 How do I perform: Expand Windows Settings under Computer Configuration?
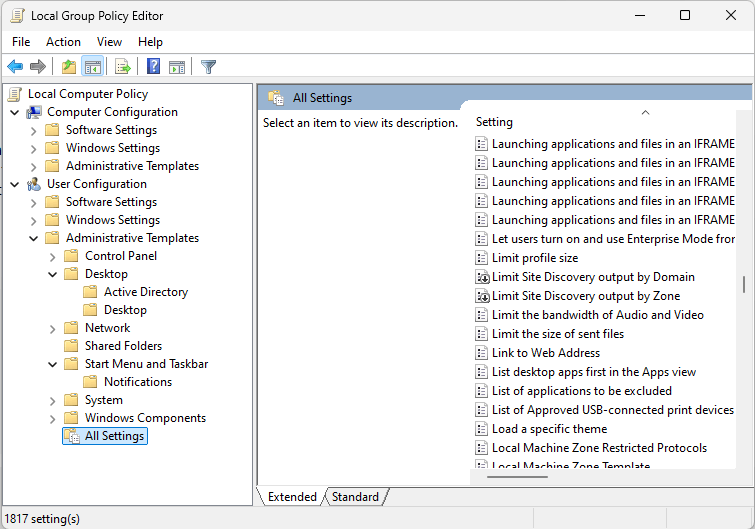tap(33, 149)
